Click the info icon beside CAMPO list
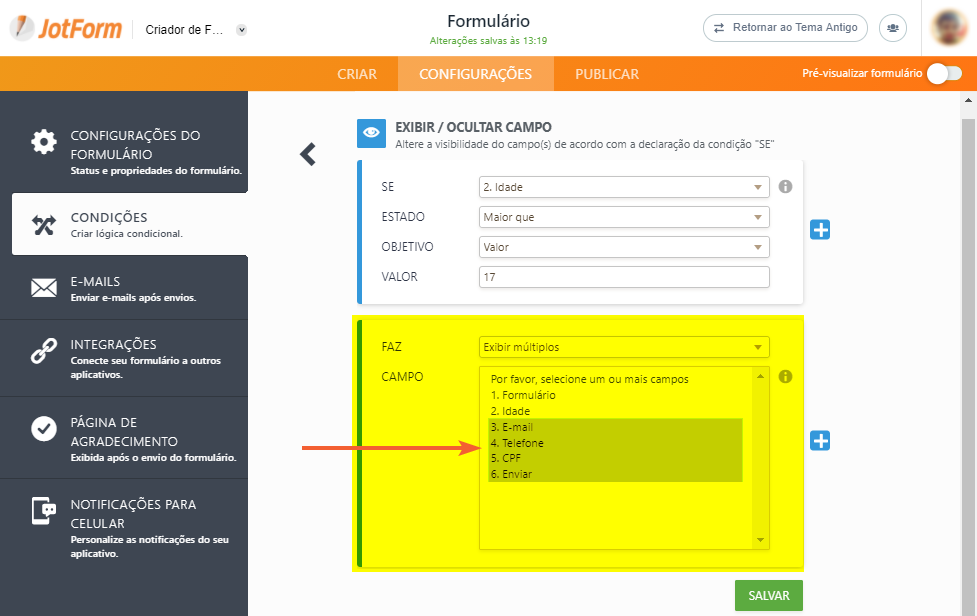 click(785, 377)
